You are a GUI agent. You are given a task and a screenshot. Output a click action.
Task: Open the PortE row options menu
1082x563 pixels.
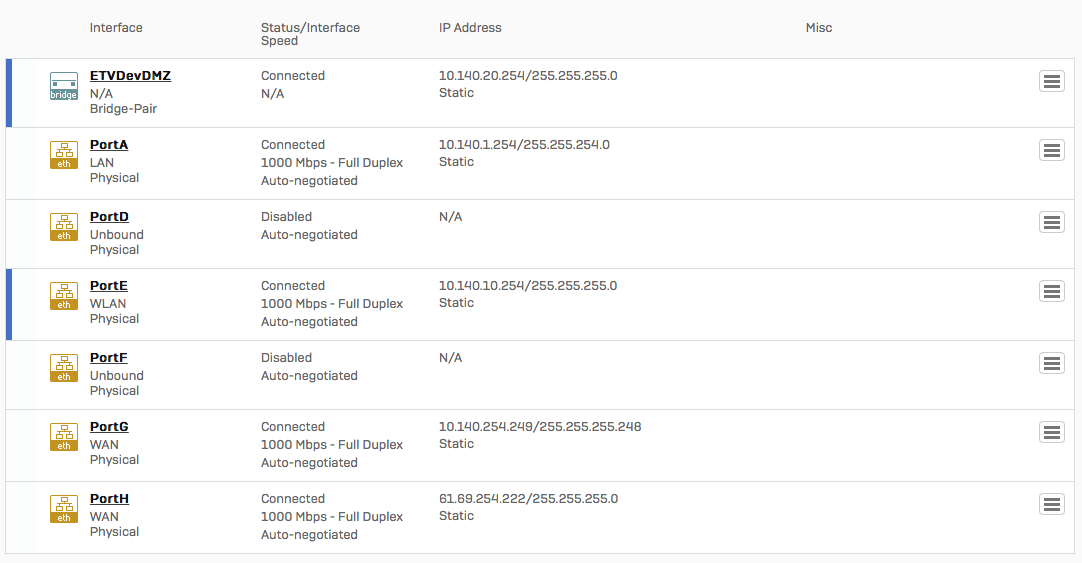[1051, 291]
